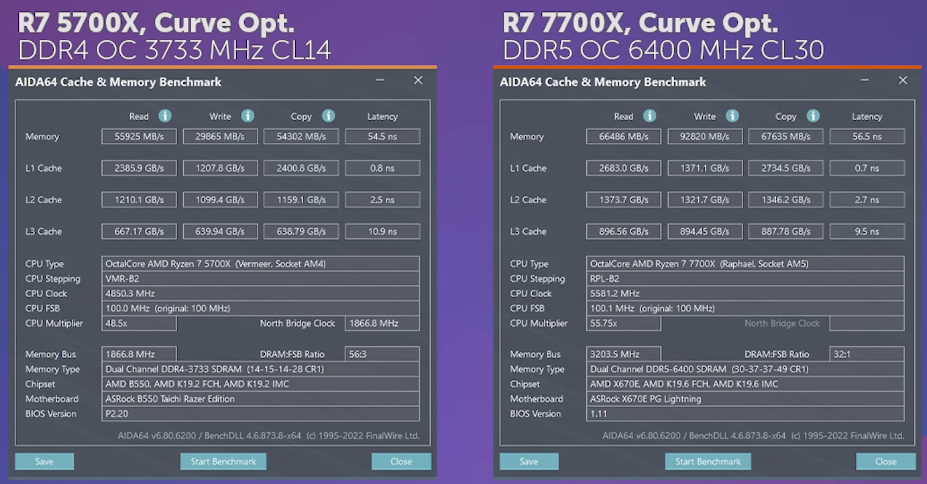This screenshot has height=484, width=927.
Task: Click CPU Stepping field RPL-B2
Action: pos(746,278)
